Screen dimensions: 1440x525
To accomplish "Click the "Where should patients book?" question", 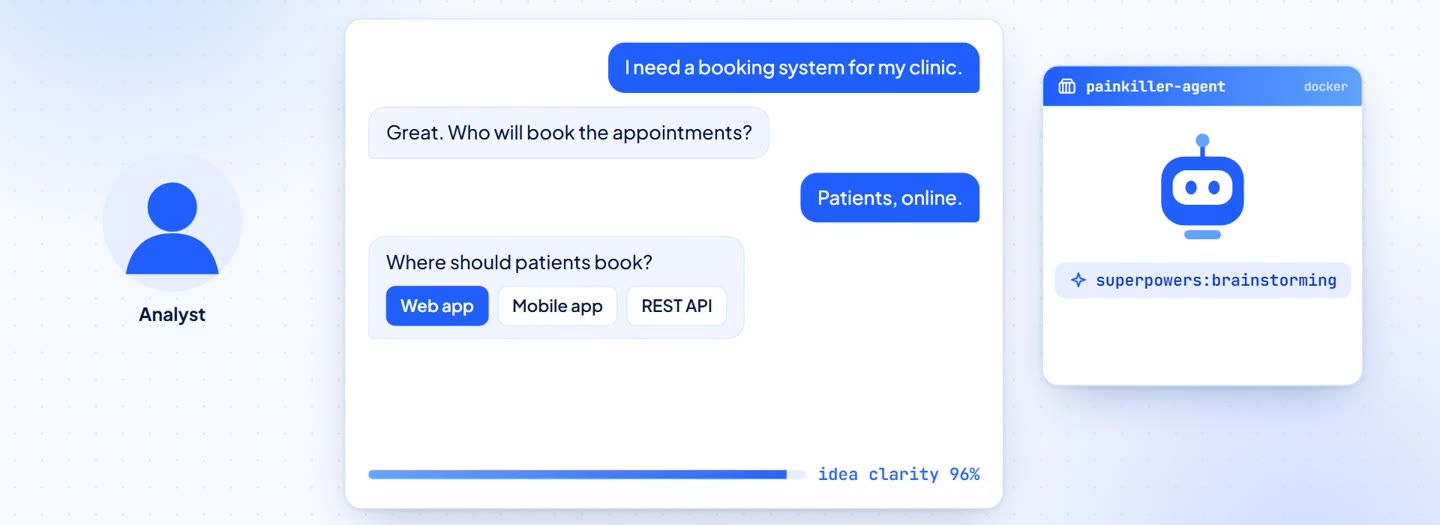I will tap(519, 263).
